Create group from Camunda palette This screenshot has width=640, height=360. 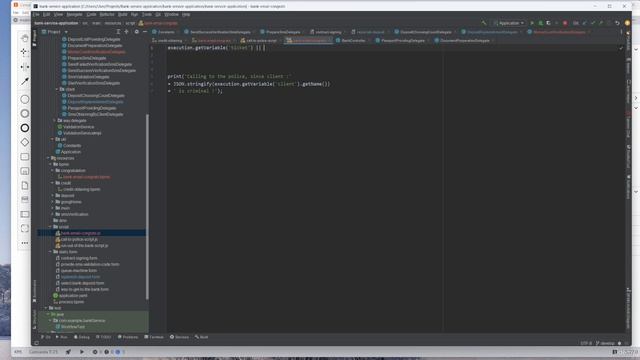tap(24, 229)
